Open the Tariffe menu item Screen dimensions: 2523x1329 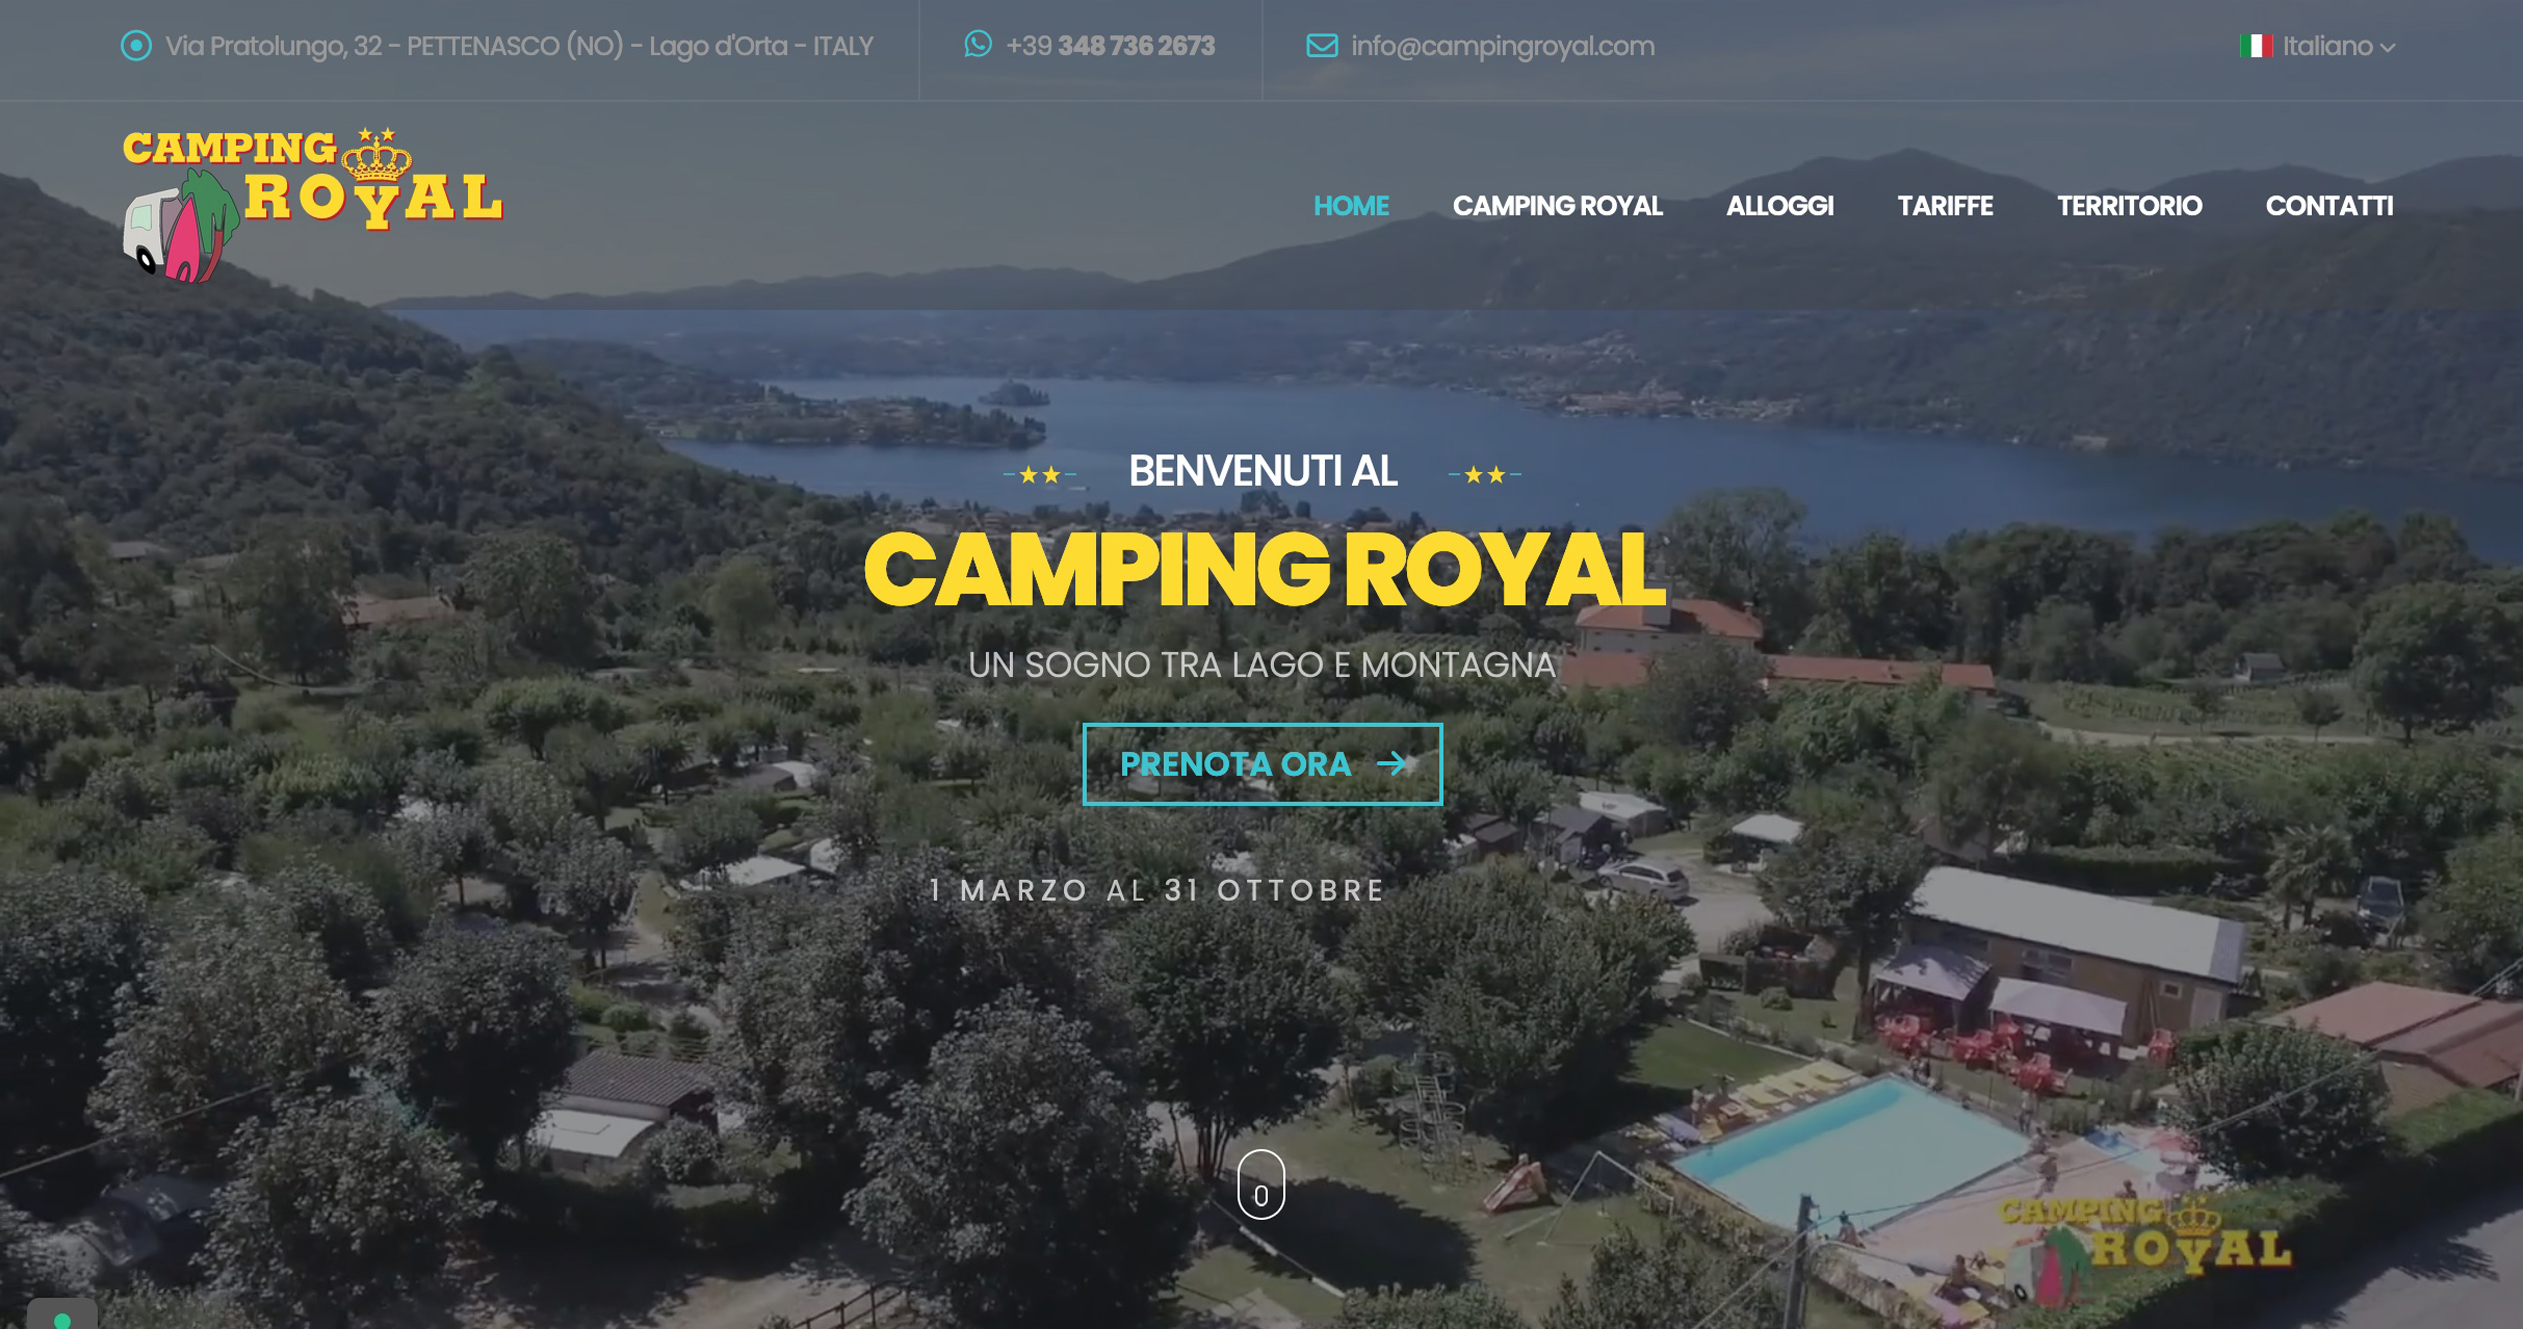[x=1945, y=206]
